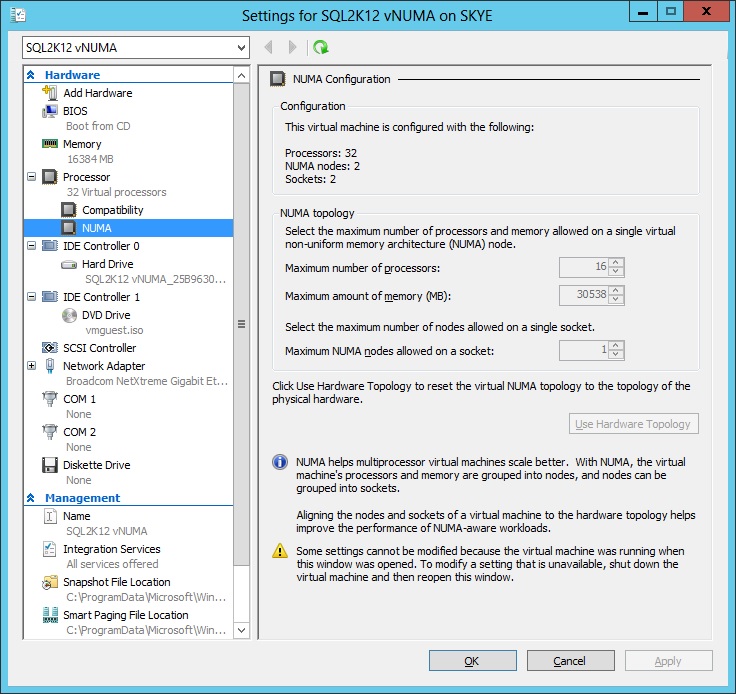This screenshot has height=694, width=736.
Task: Click Maximum NUMA nodes on socket field
Action: [x=584, y=350]
